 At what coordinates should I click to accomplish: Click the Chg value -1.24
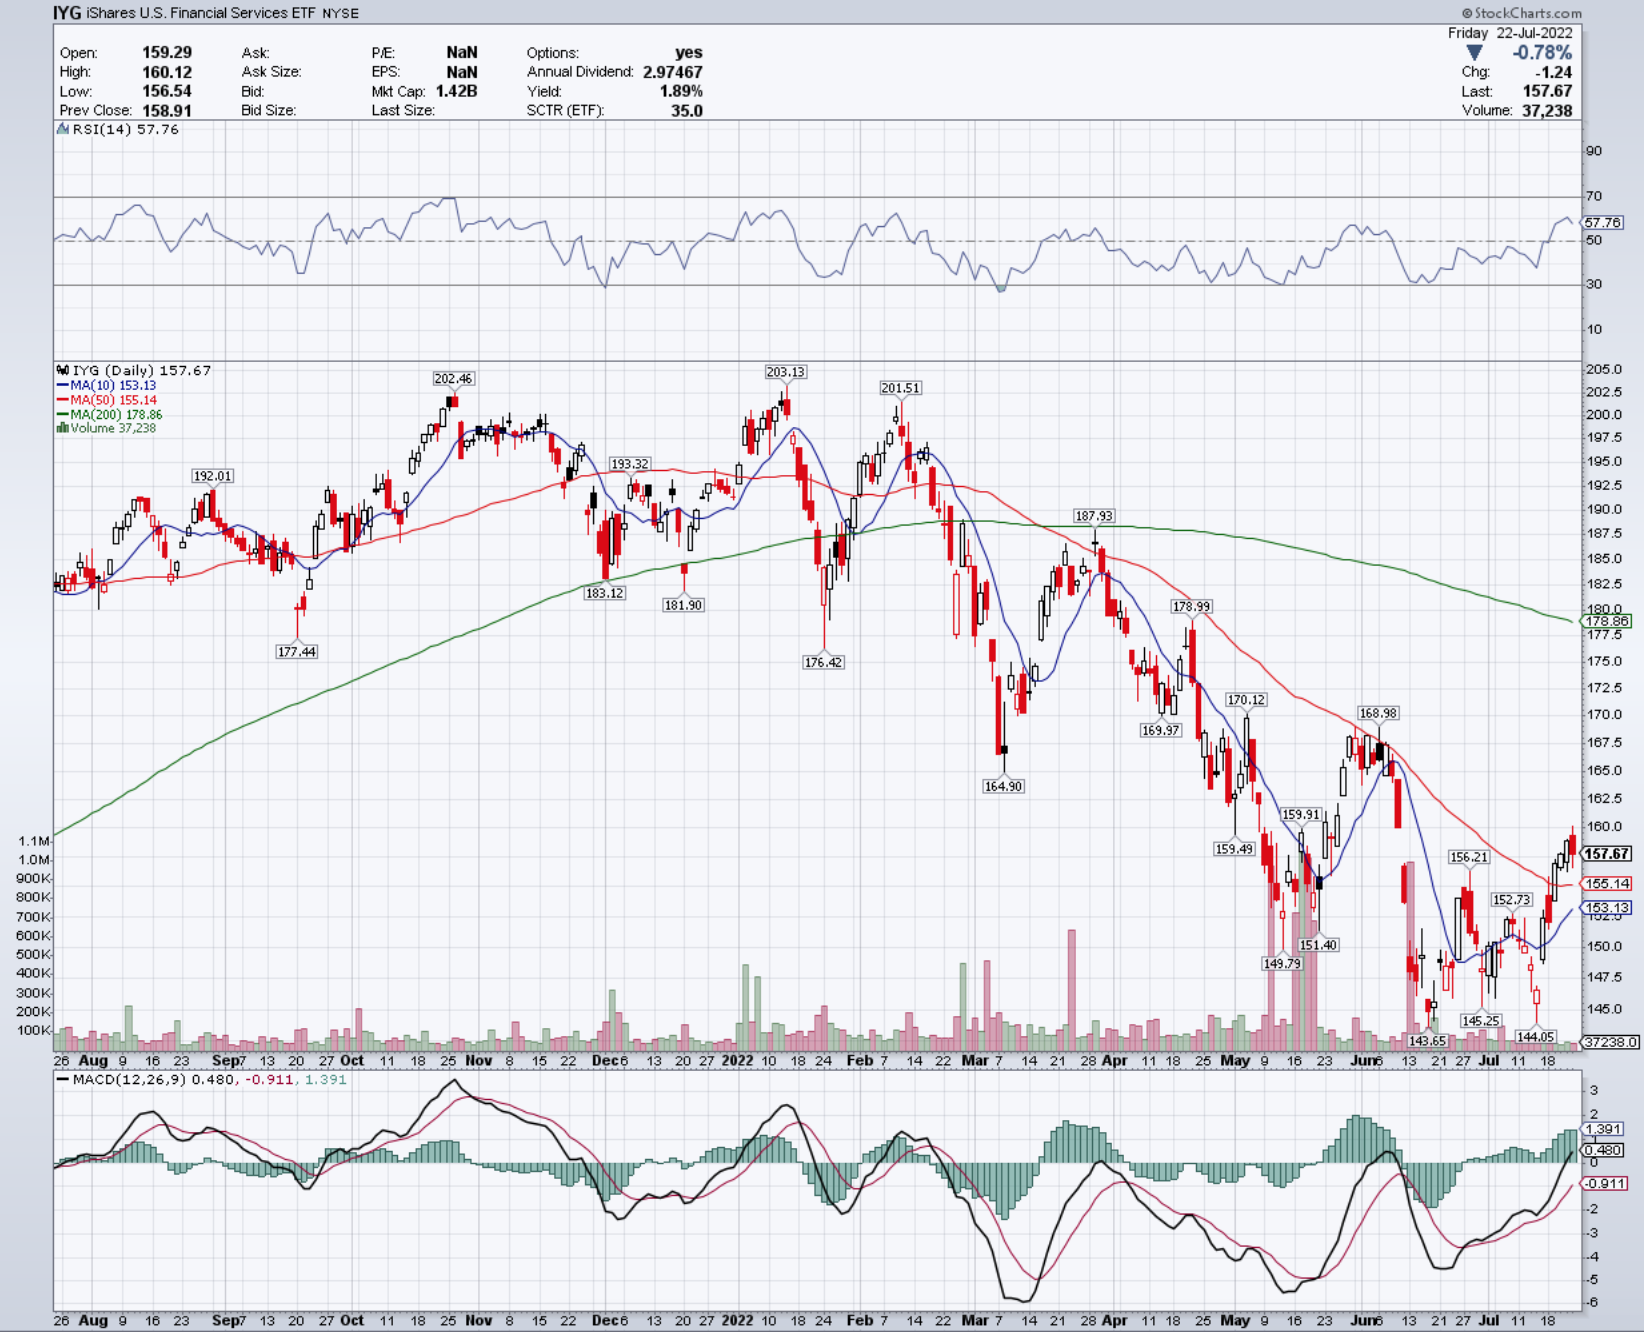tap(1553, 72)
